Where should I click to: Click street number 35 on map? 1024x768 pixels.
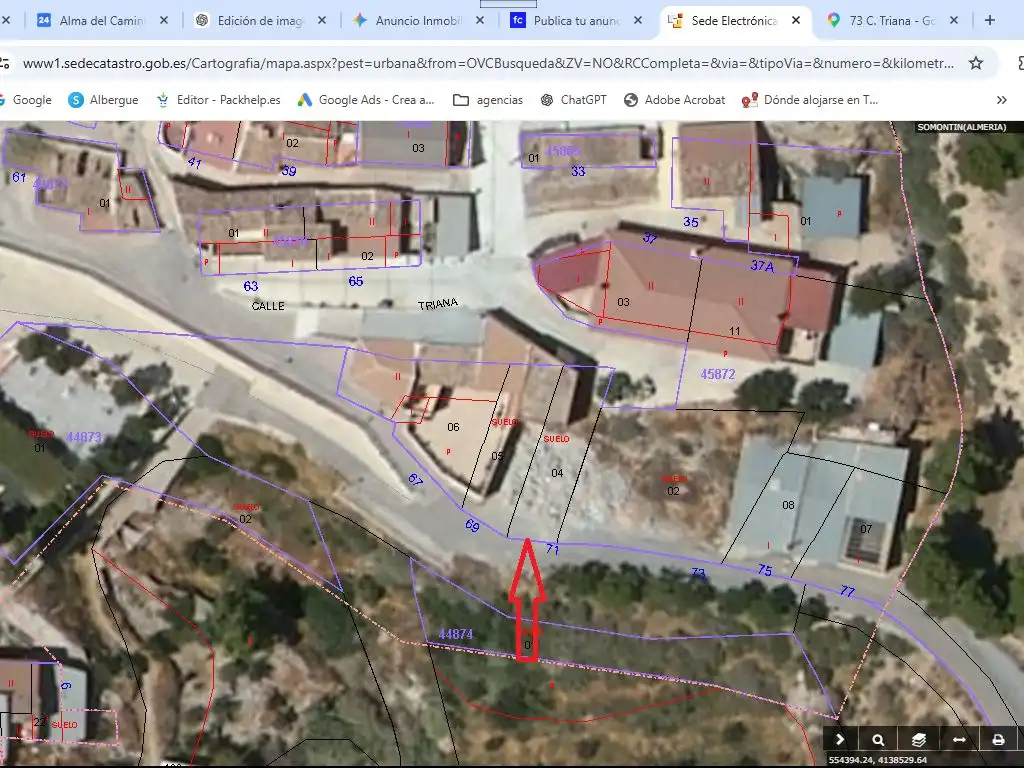[691, 222]
